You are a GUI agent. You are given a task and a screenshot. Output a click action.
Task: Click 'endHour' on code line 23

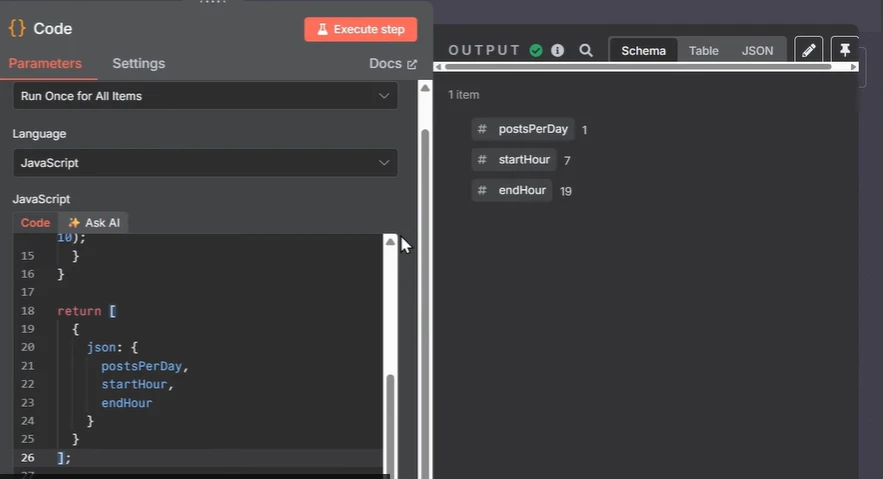[127, 403]
